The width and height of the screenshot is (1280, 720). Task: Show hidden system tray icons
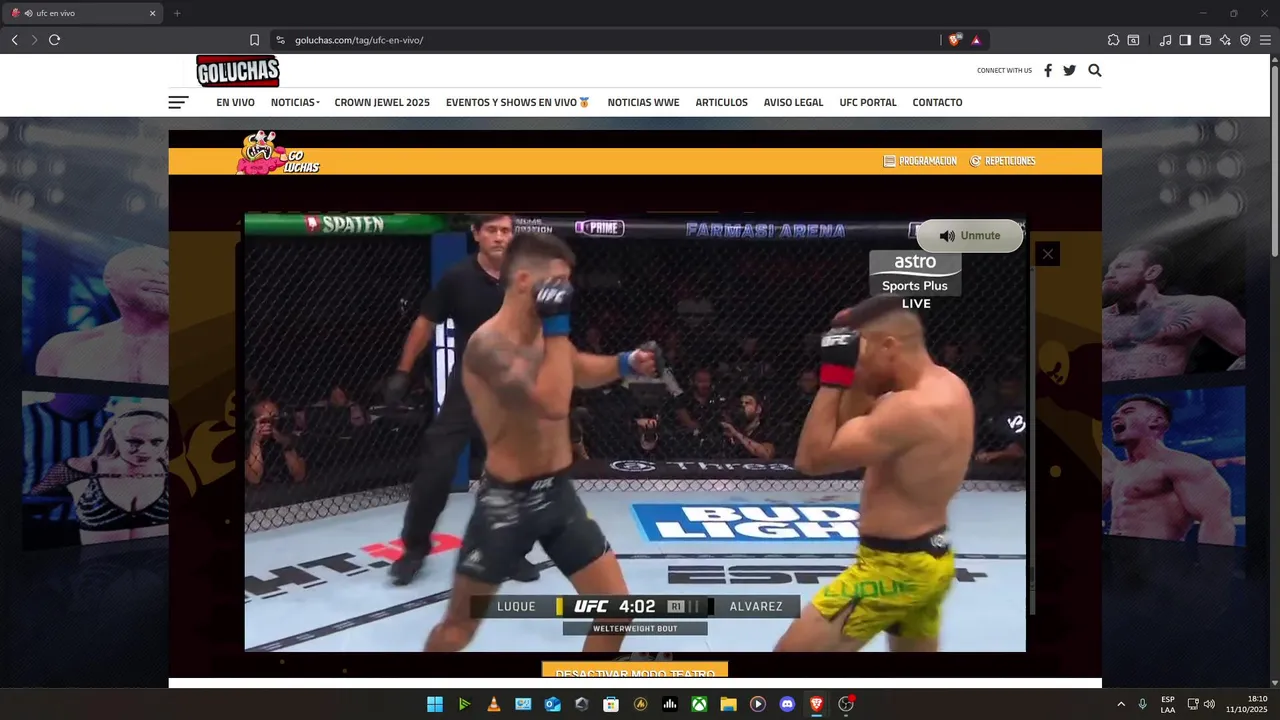point(1121,704)
